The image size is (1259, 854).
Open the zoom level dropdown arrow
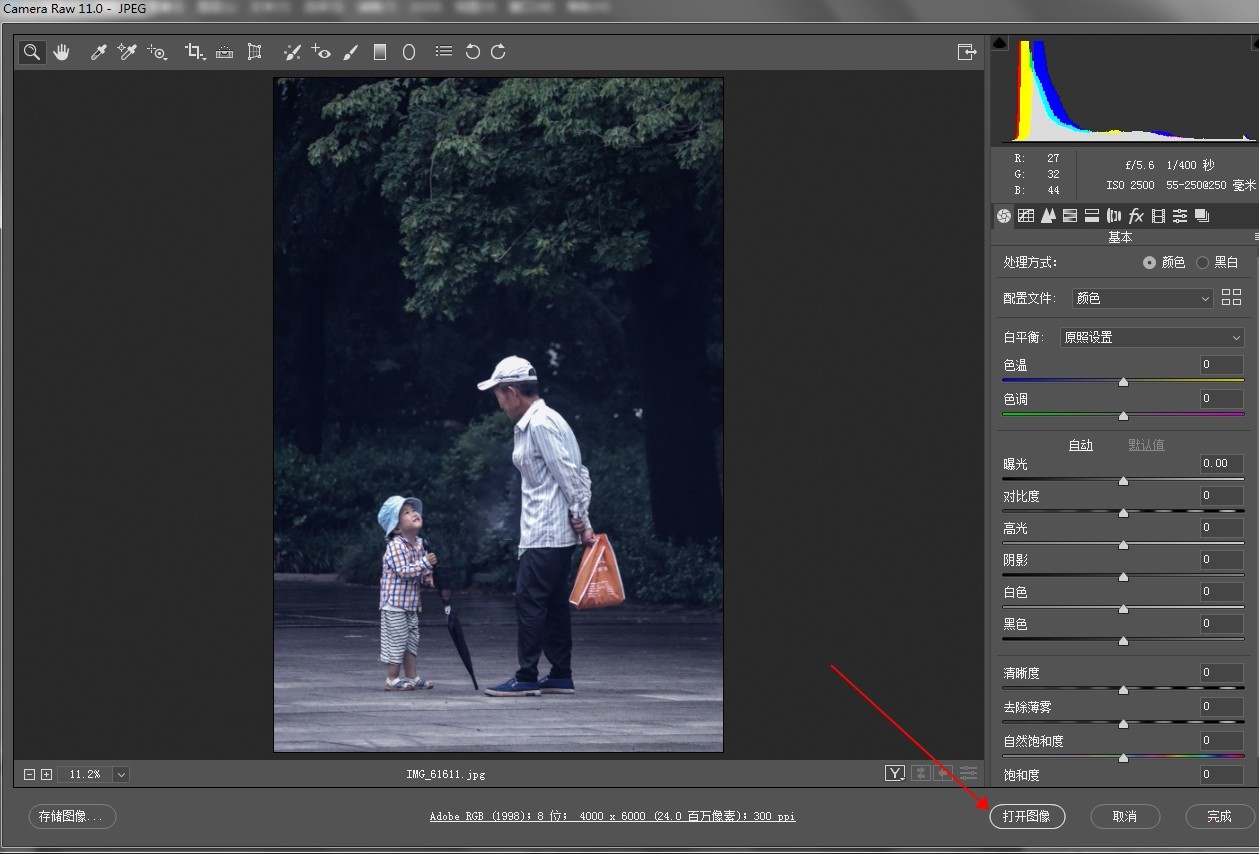pos(121,775)
